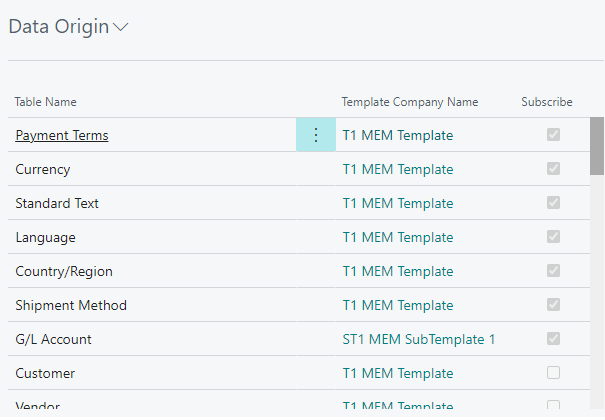Toggle Subscribe checkbox for Payment Terms

[x=553, y=135]
